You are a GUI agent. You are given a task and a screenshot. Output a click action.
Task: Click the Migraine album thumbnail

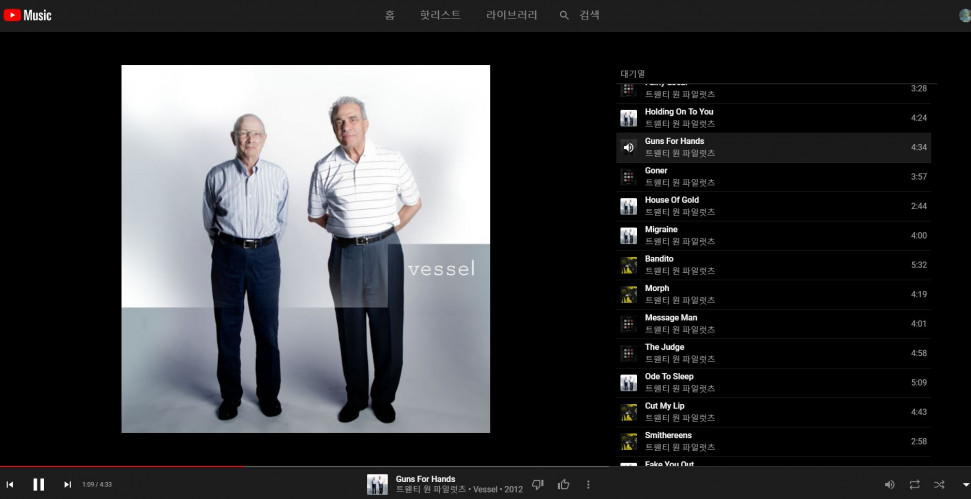click(629, 236)
